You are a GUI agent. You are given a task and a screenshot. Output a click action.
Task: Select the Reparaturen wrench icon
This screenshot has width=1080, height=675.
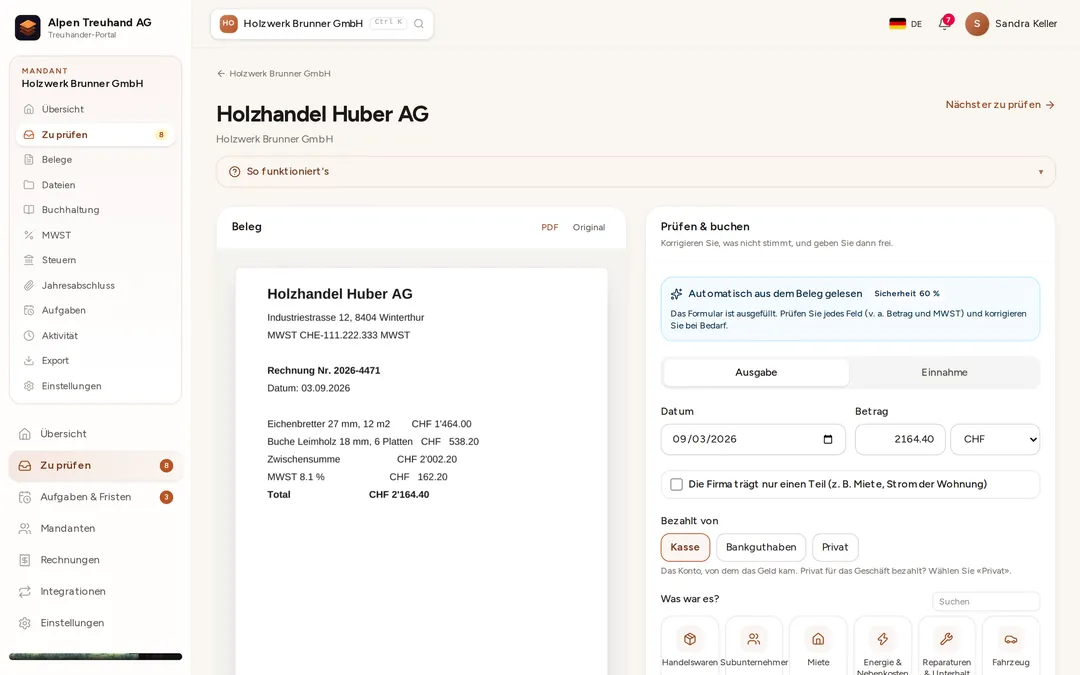click(x=946, y=638)
